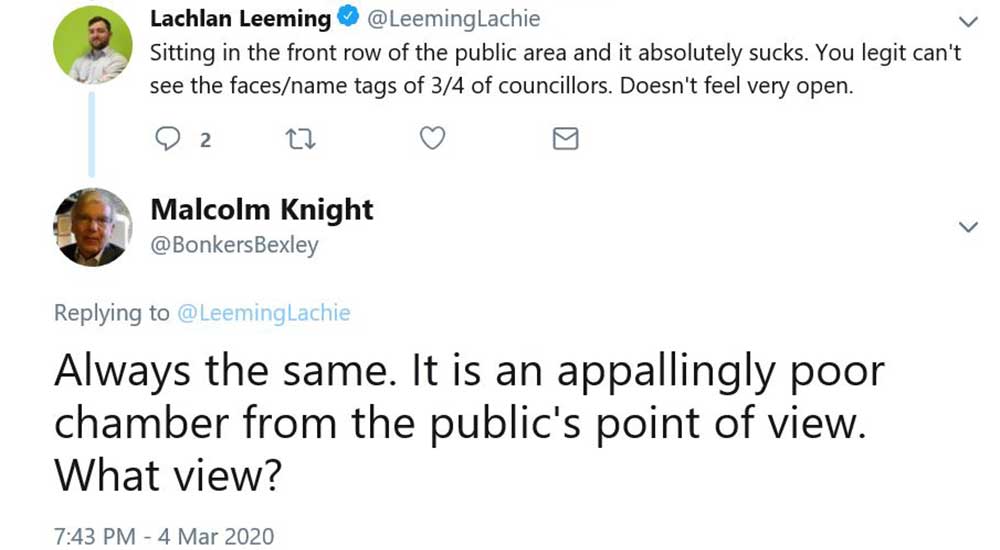Image resolution: width=1000 pixels, height=550 pixels.
Task: Retweet Lachlan Leeming's tweet
Action: click(x=300, y=139)
